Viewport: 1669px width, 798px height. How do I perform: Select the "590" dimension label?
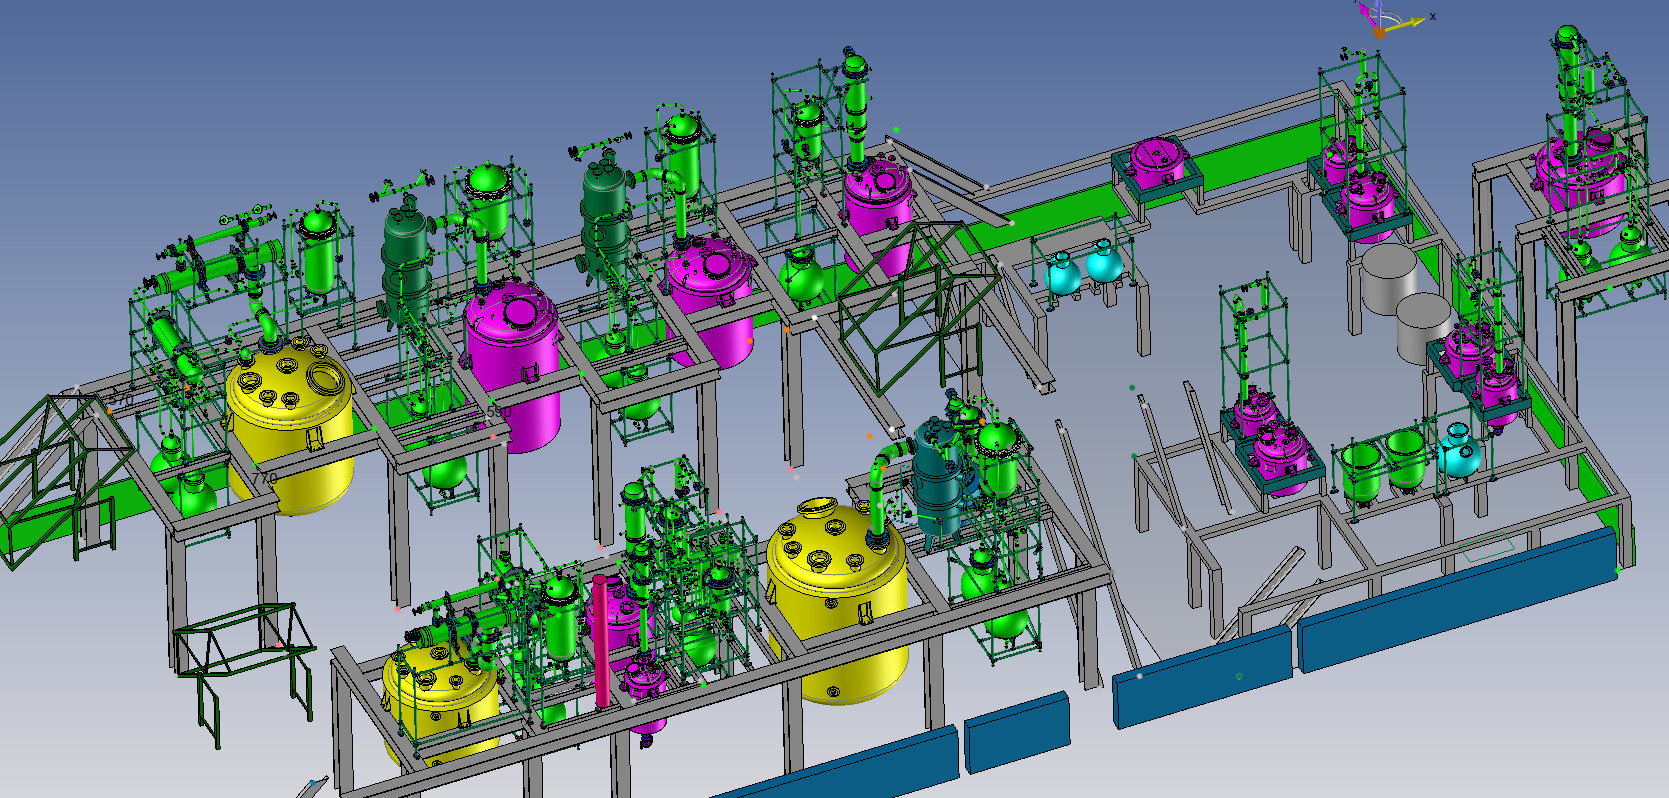[x=497, y=411]
